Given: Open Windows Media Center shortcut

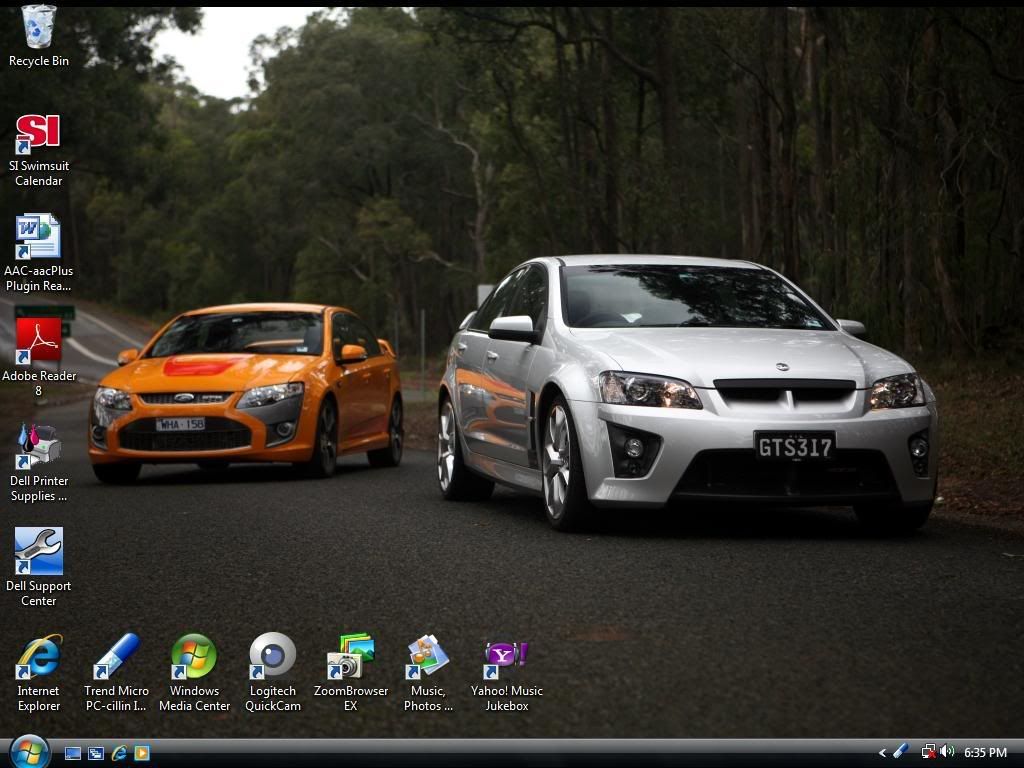Looking at the screenshot, I should [194, 657].
